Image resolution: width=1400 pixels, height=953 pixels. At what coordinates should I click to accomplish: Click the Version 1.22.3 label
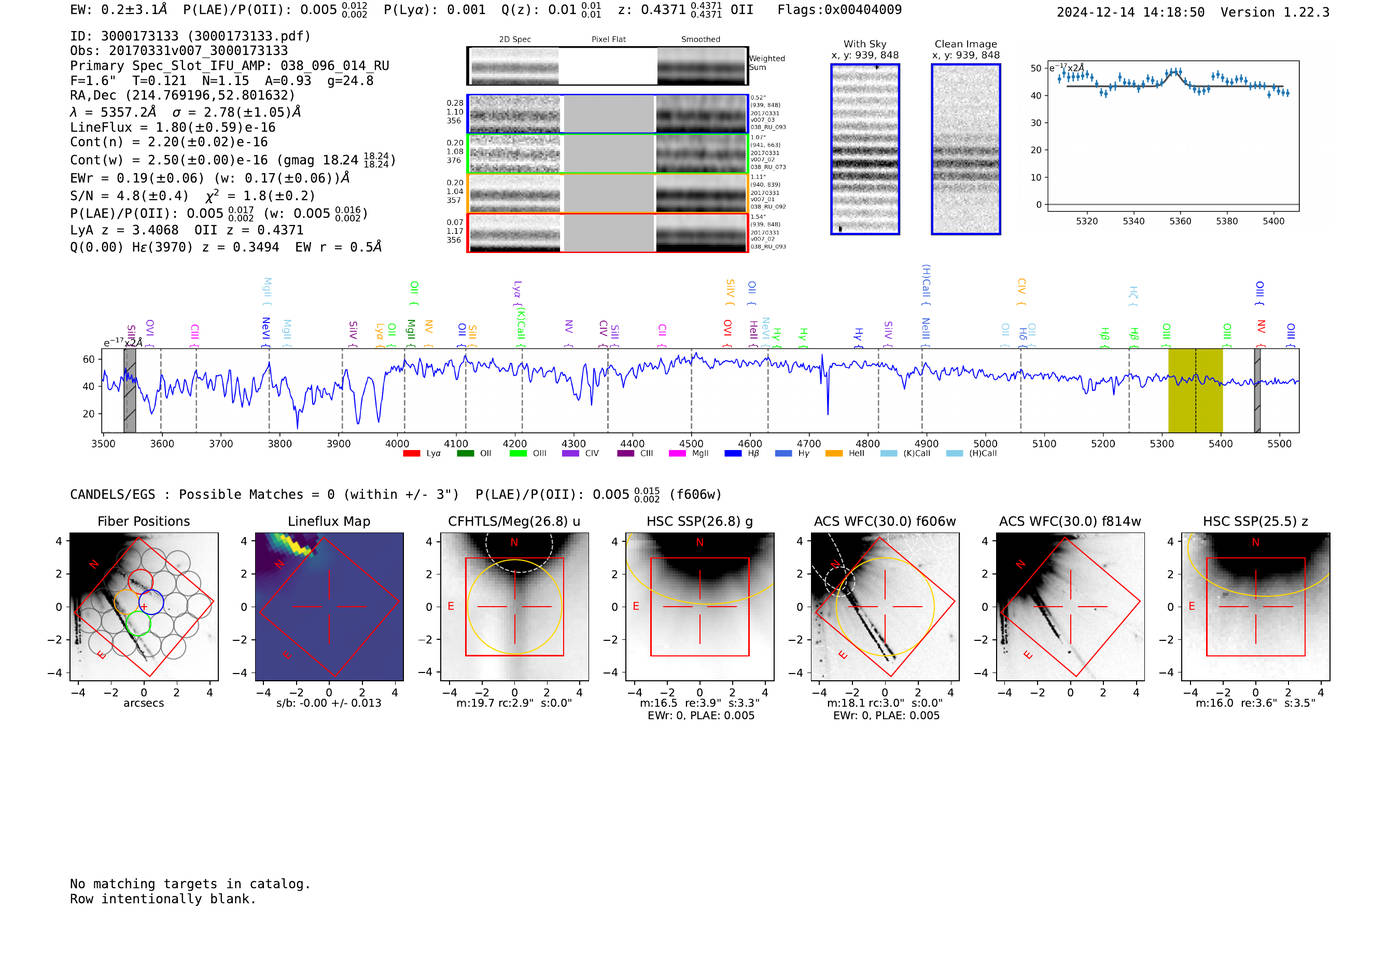click(1275, 13)
